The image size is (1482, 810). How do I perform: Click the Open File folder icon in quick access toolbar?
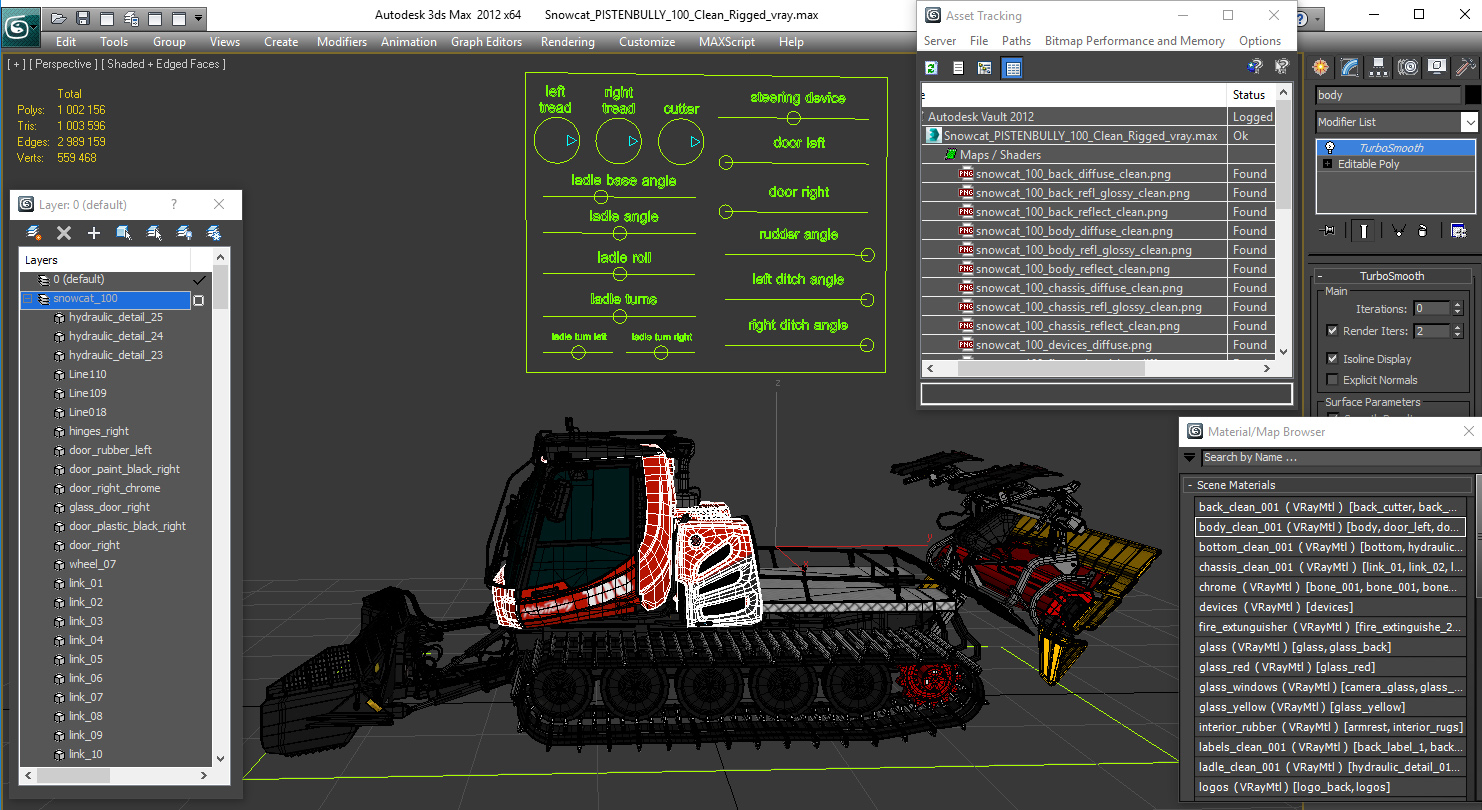coord(60,18)
